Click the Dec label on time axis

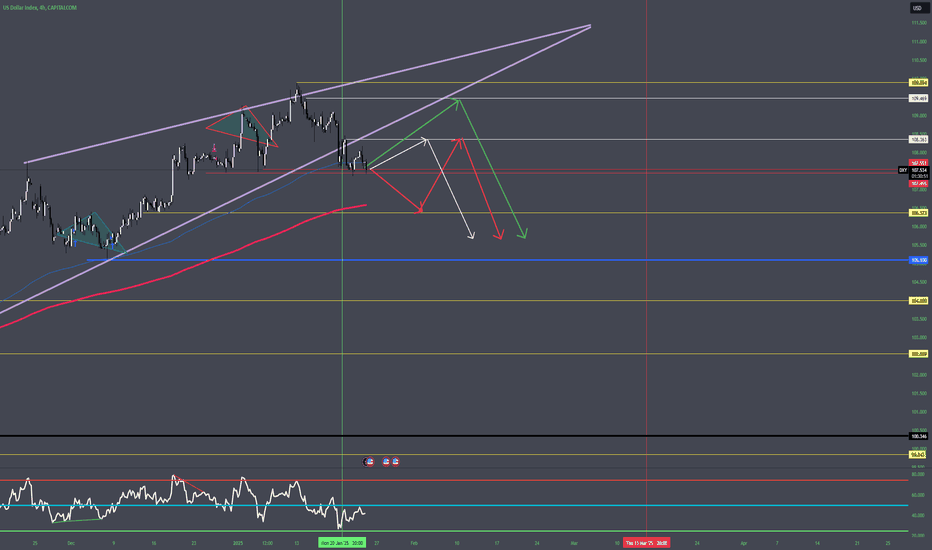[x=71, y=543]
